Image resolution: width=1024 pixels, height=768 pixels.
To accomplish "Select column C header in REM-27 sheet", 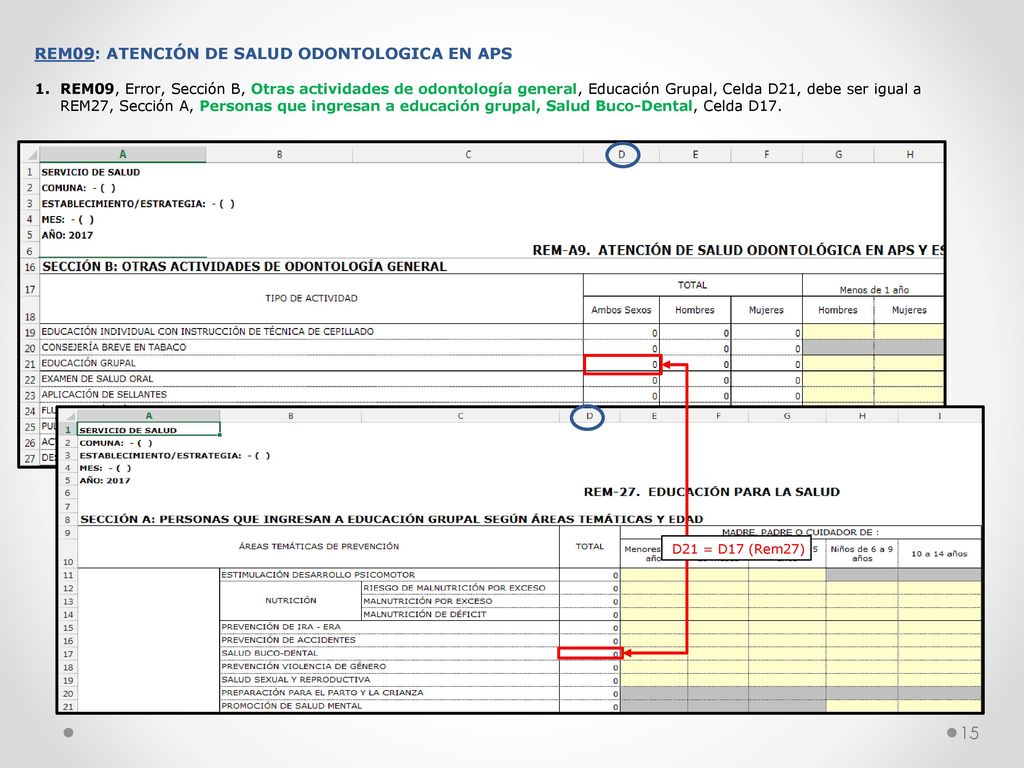I will pyautogui.click(x=460, y=415).
